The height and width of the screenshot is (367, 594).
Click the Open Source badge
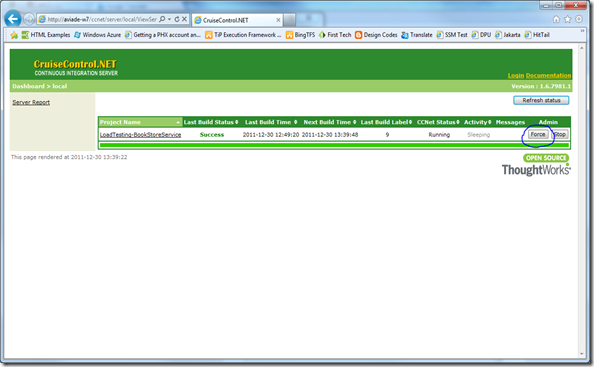click(546, 158)
